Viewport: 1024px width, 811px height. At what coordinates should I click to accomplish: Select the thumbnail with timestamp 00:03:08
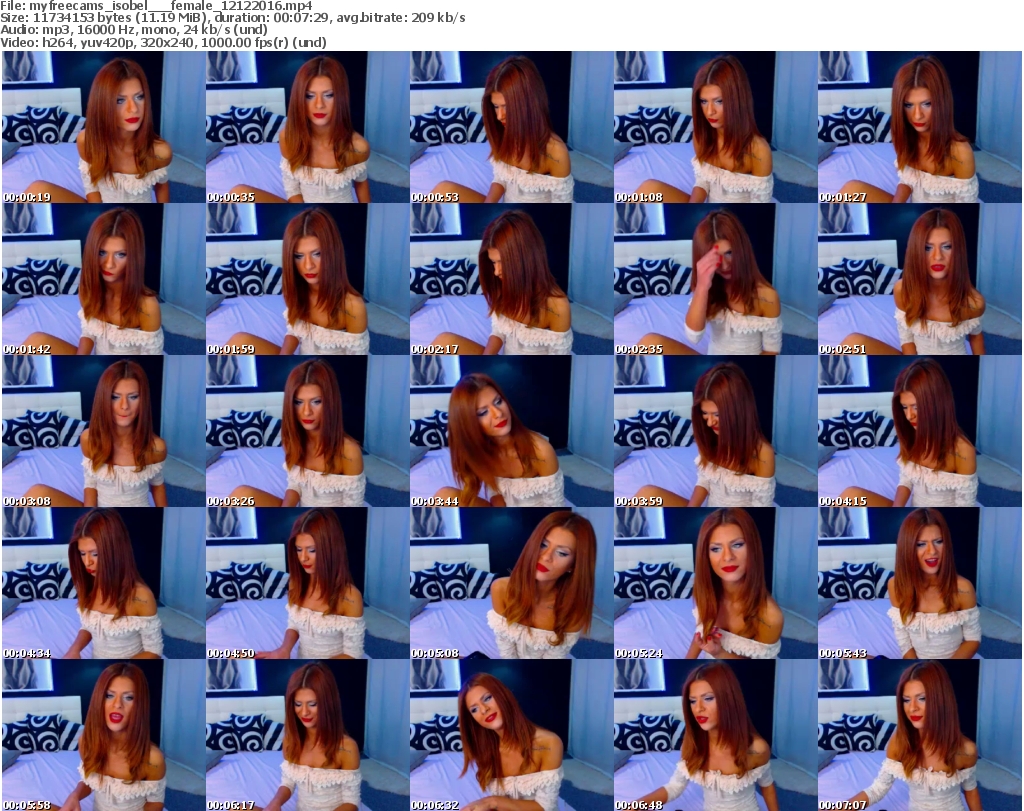[x=103, y=431]
